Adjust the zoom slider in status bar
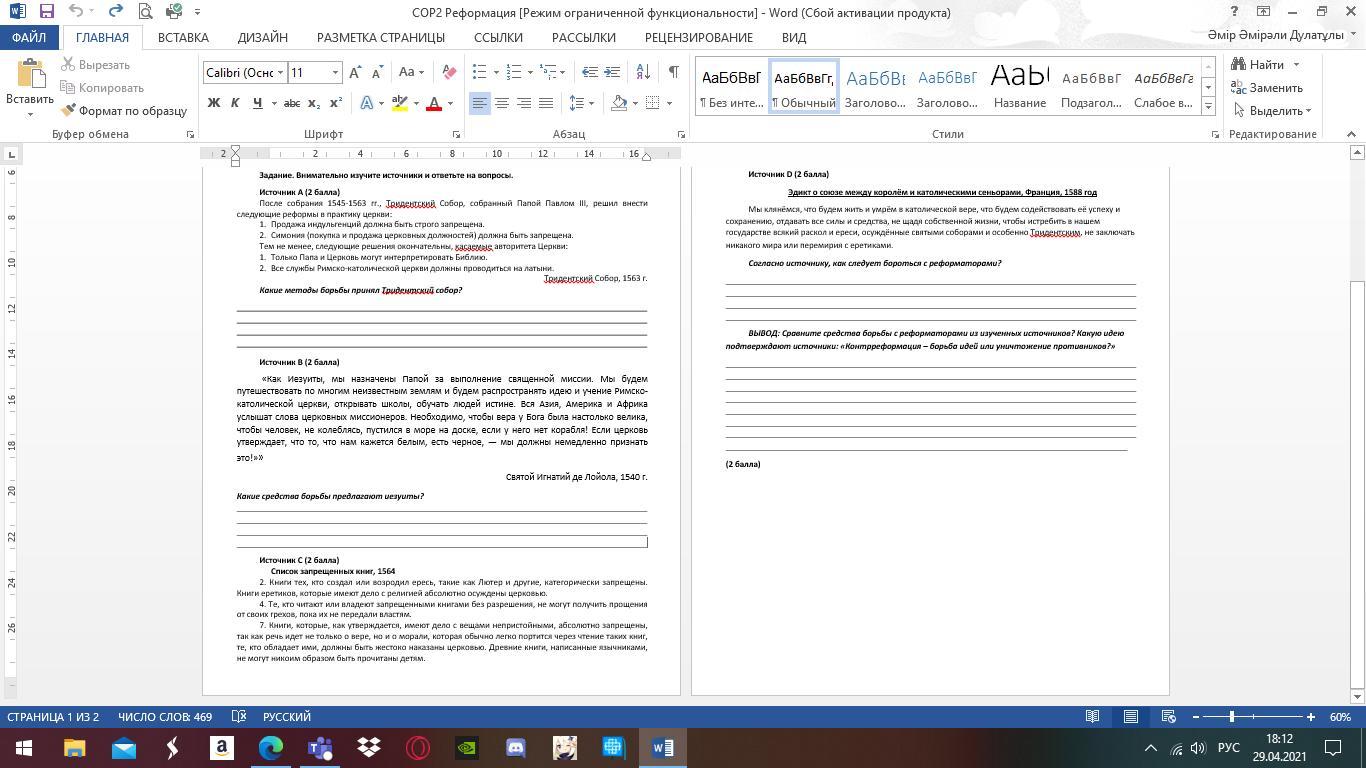This screenshot has height=768, width=1366. (x=1232, y=717)
